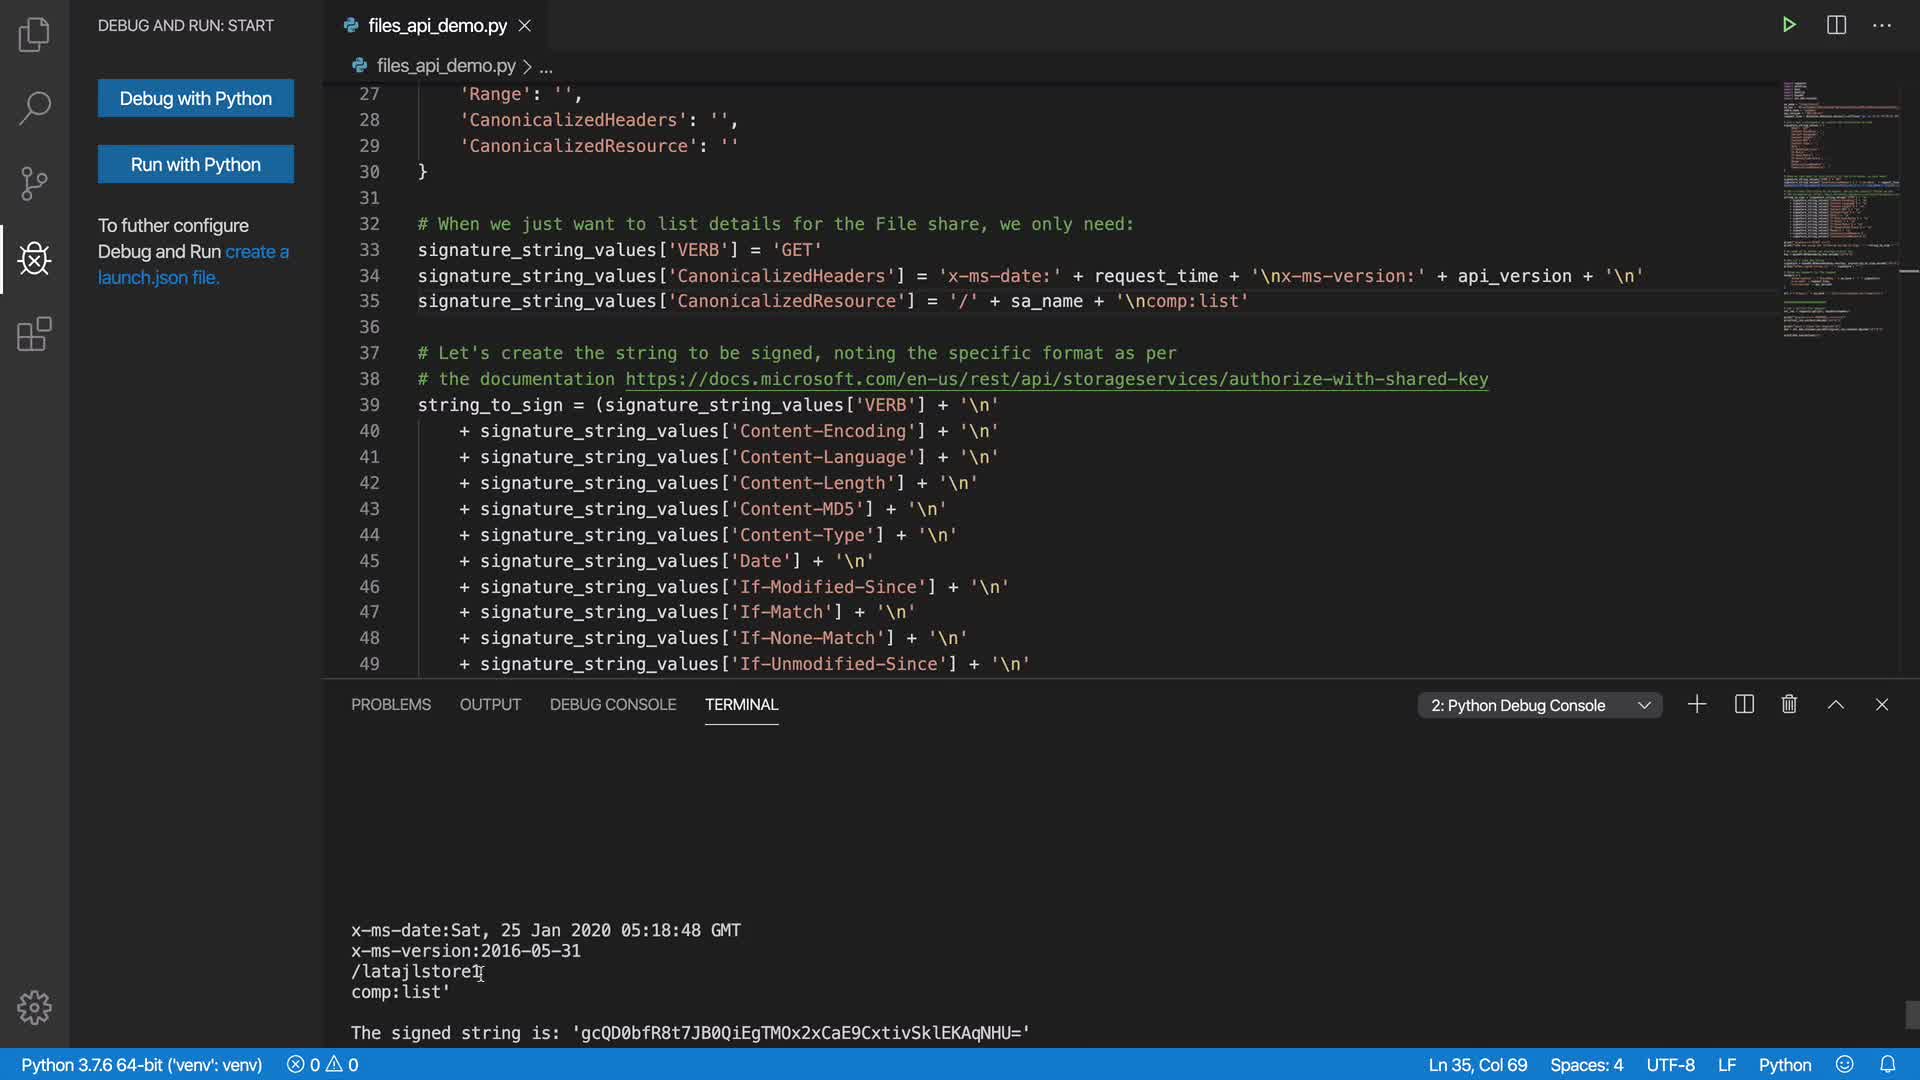Open the Manage gear in activity bar
The height and width of the screenshot is (1080, 1920).
pos(34,1007)
